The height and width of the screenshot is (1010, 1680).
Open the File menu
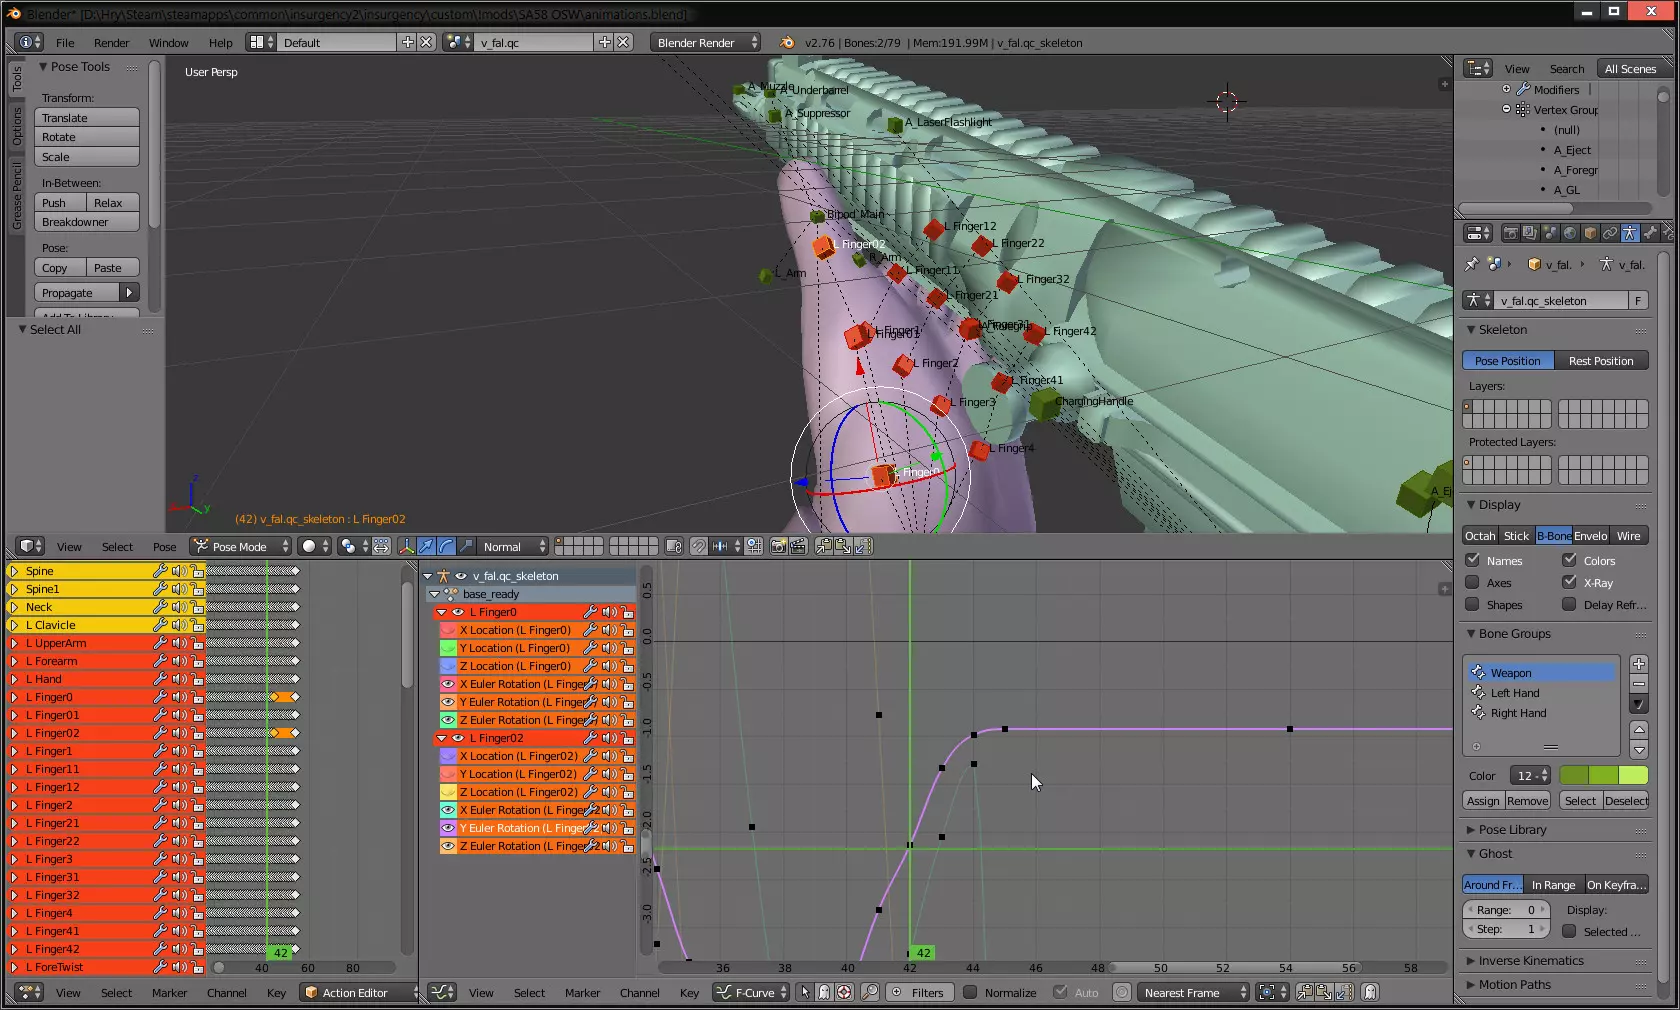[x=65, y=43]
